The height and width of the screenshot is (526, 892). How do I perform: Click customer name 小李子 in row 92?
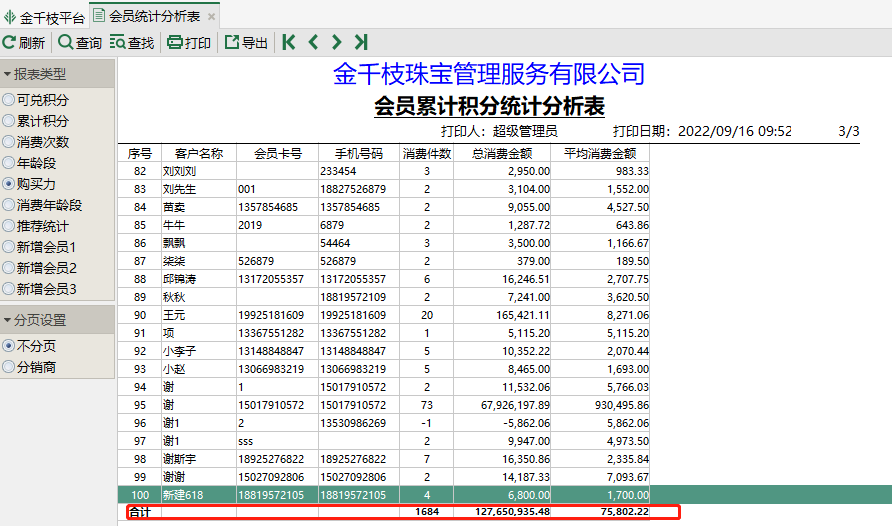coord(179,351)
